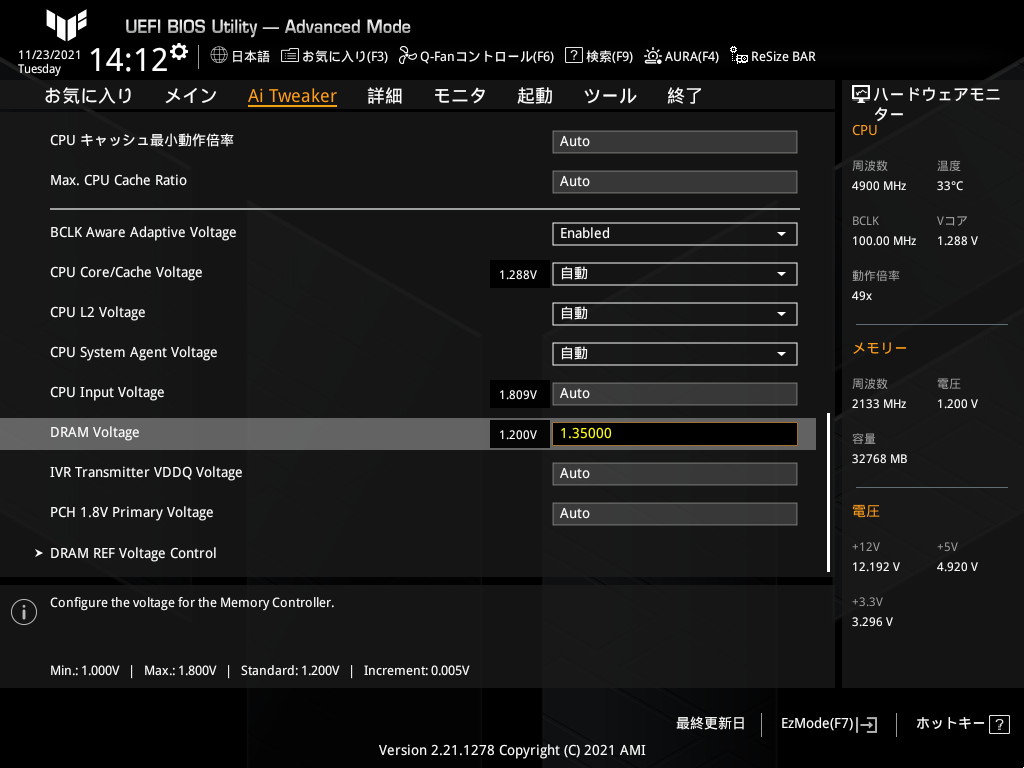This screenshot has width=1024, height=768.
Task: Click the 33°C temperature value
Action: pyautogui.click(x=950, y=186)
